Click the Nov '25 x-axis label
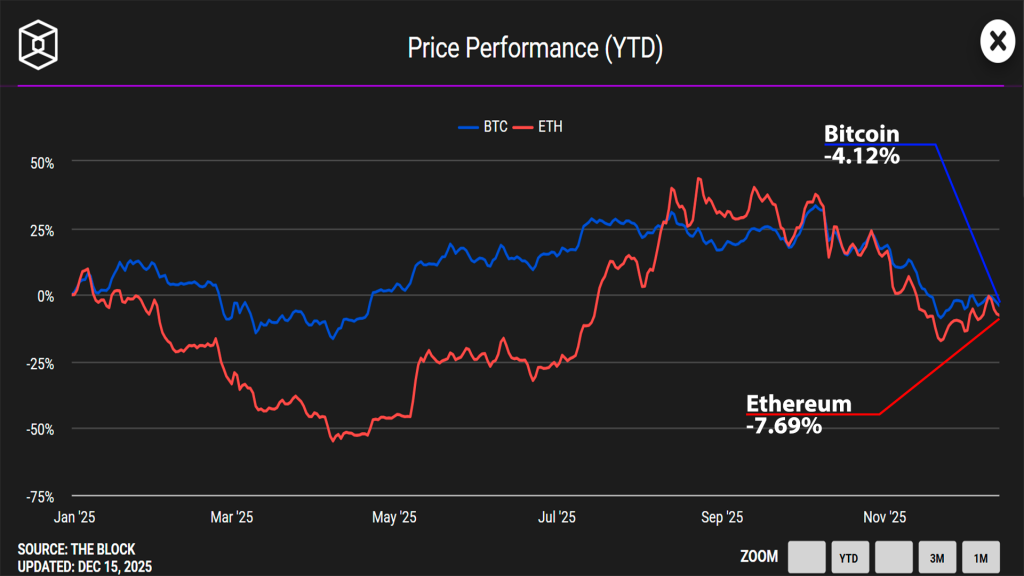1024x576 pixels. pos(884,517)
